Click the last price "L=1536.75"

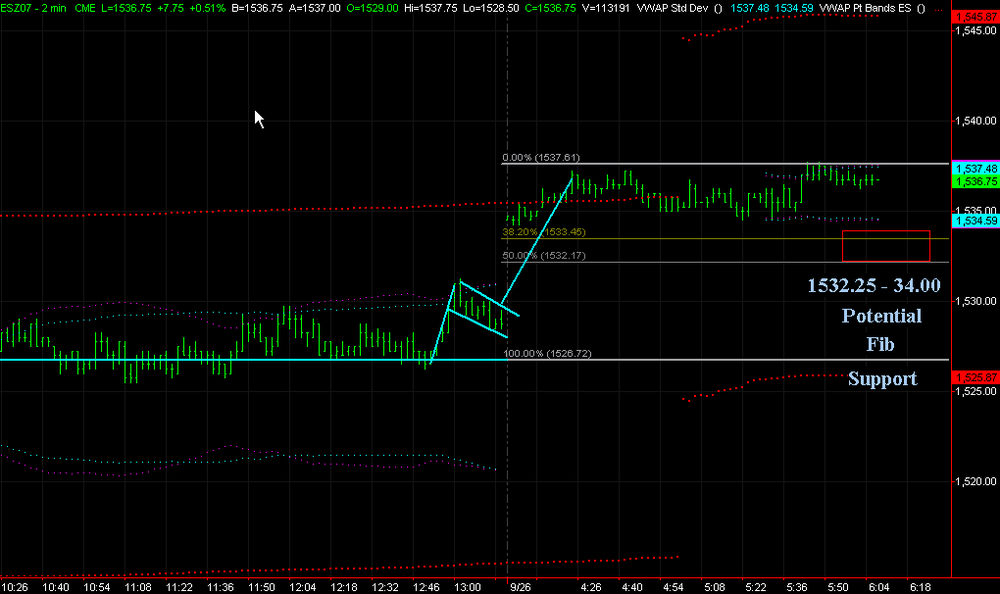click(126, 8)
